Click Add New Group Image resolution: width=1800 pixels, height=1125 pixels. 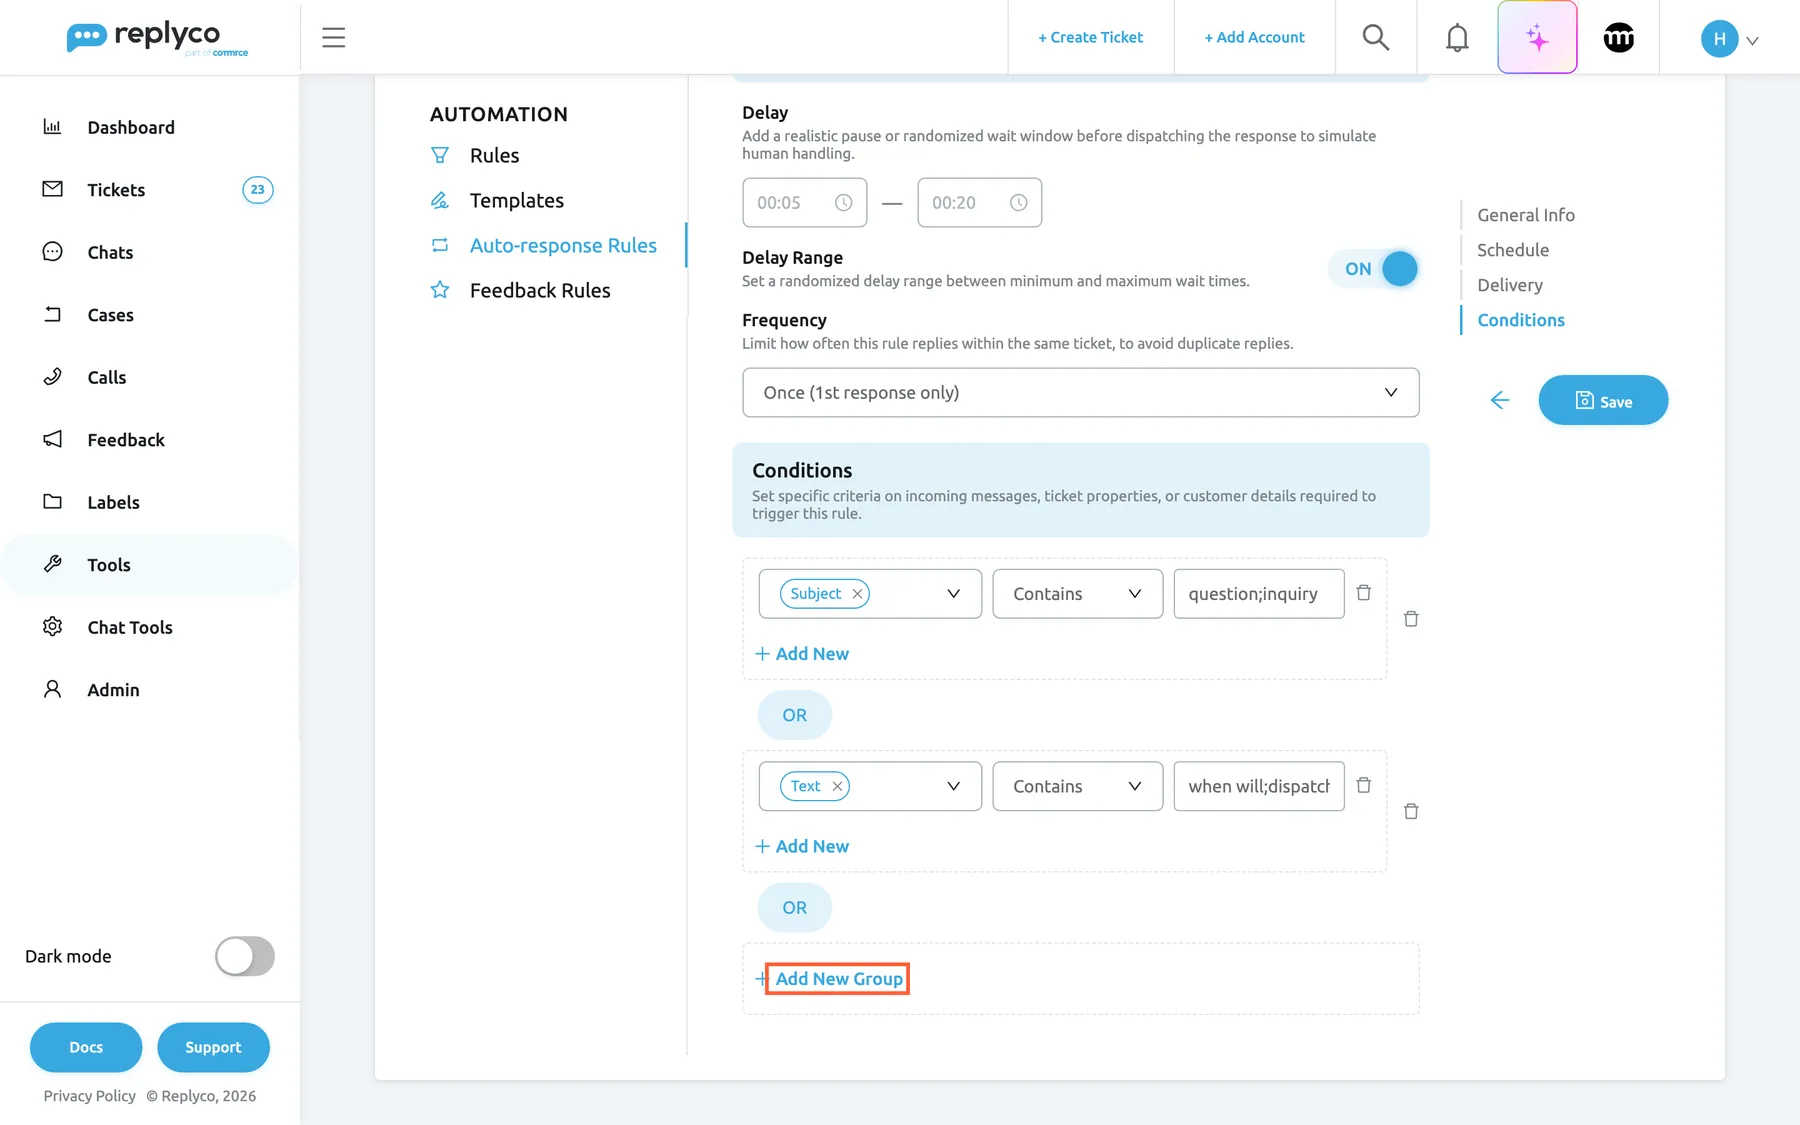(x=838, y=978)
